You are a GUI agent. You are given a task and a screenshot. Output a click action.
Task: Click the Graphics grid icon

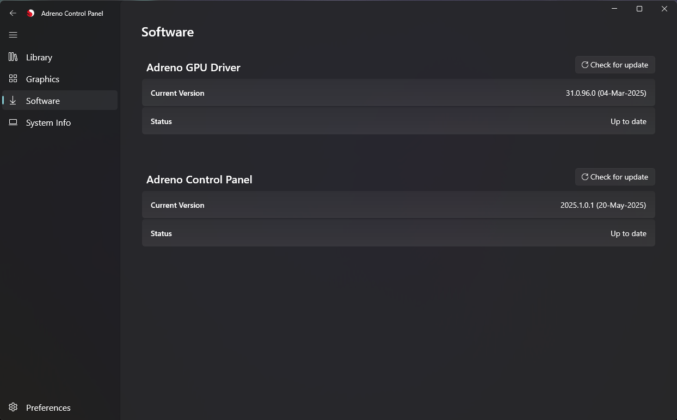[13, 79]
